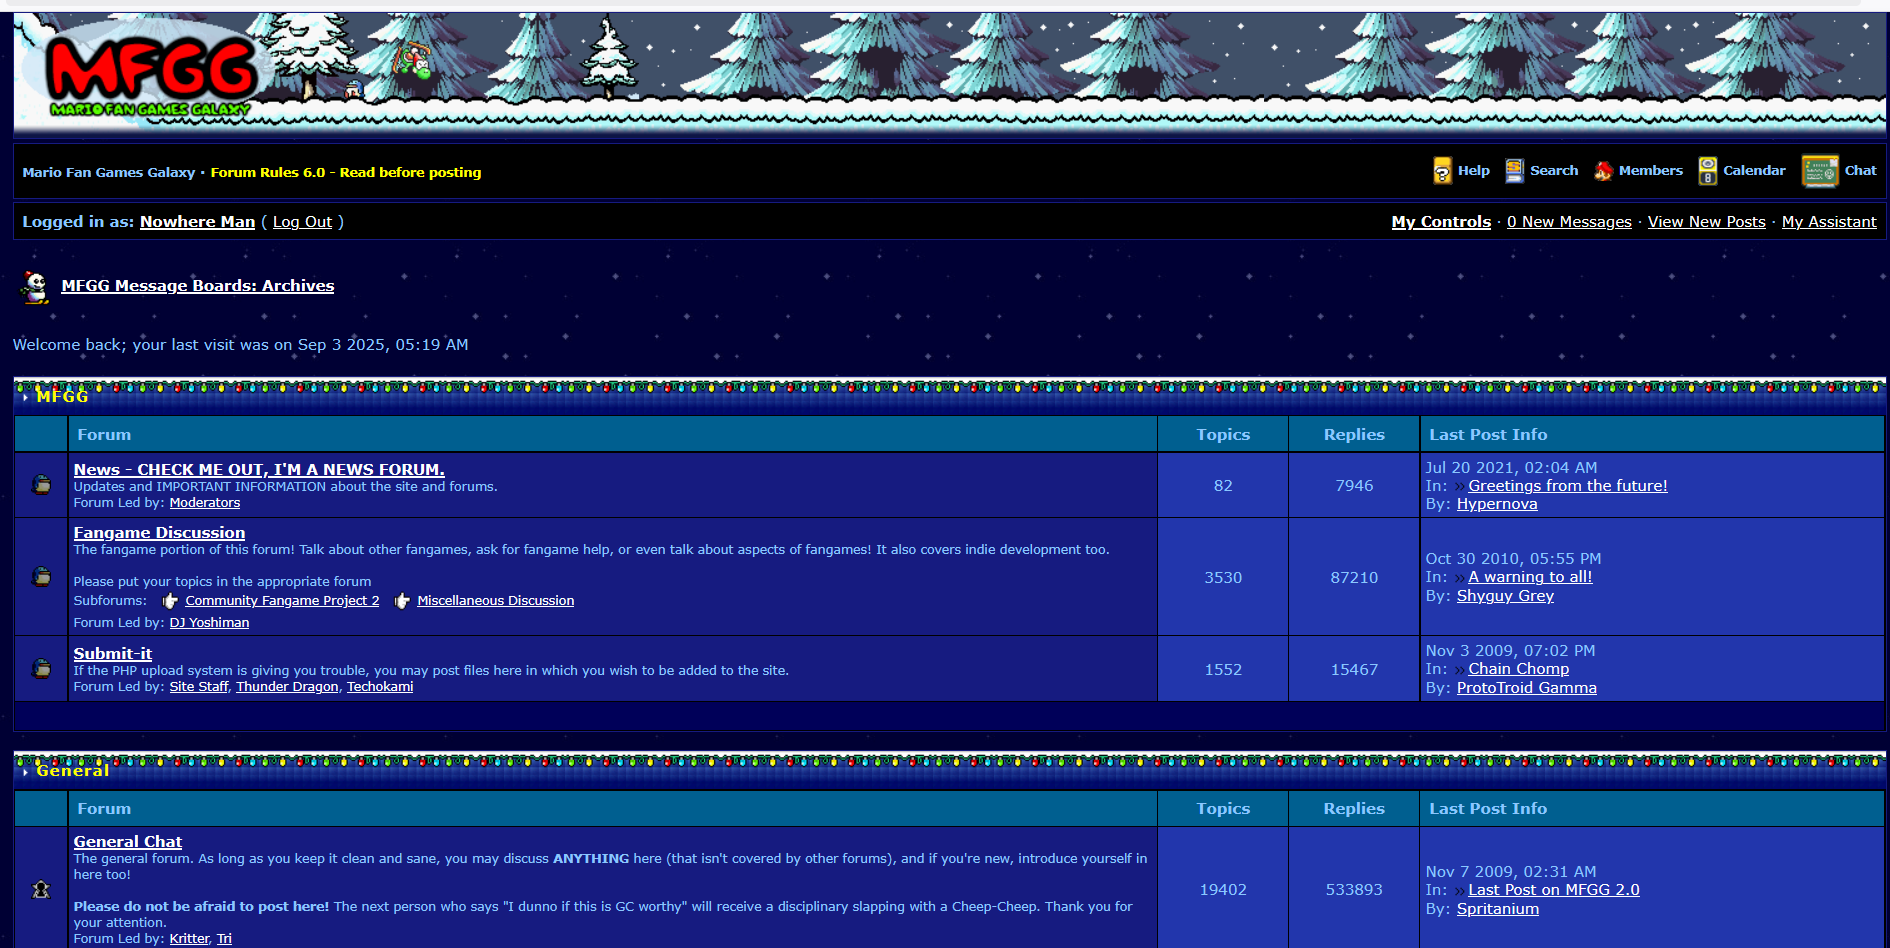View Kritter's profile
The image size is (1890, 948).
coord(189,939)
